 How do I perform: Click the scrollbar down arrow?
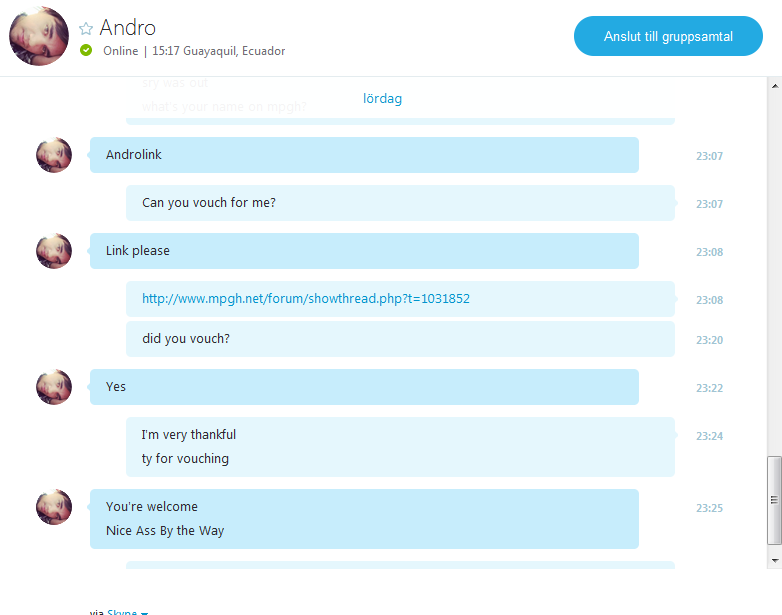tap(775, 561)
